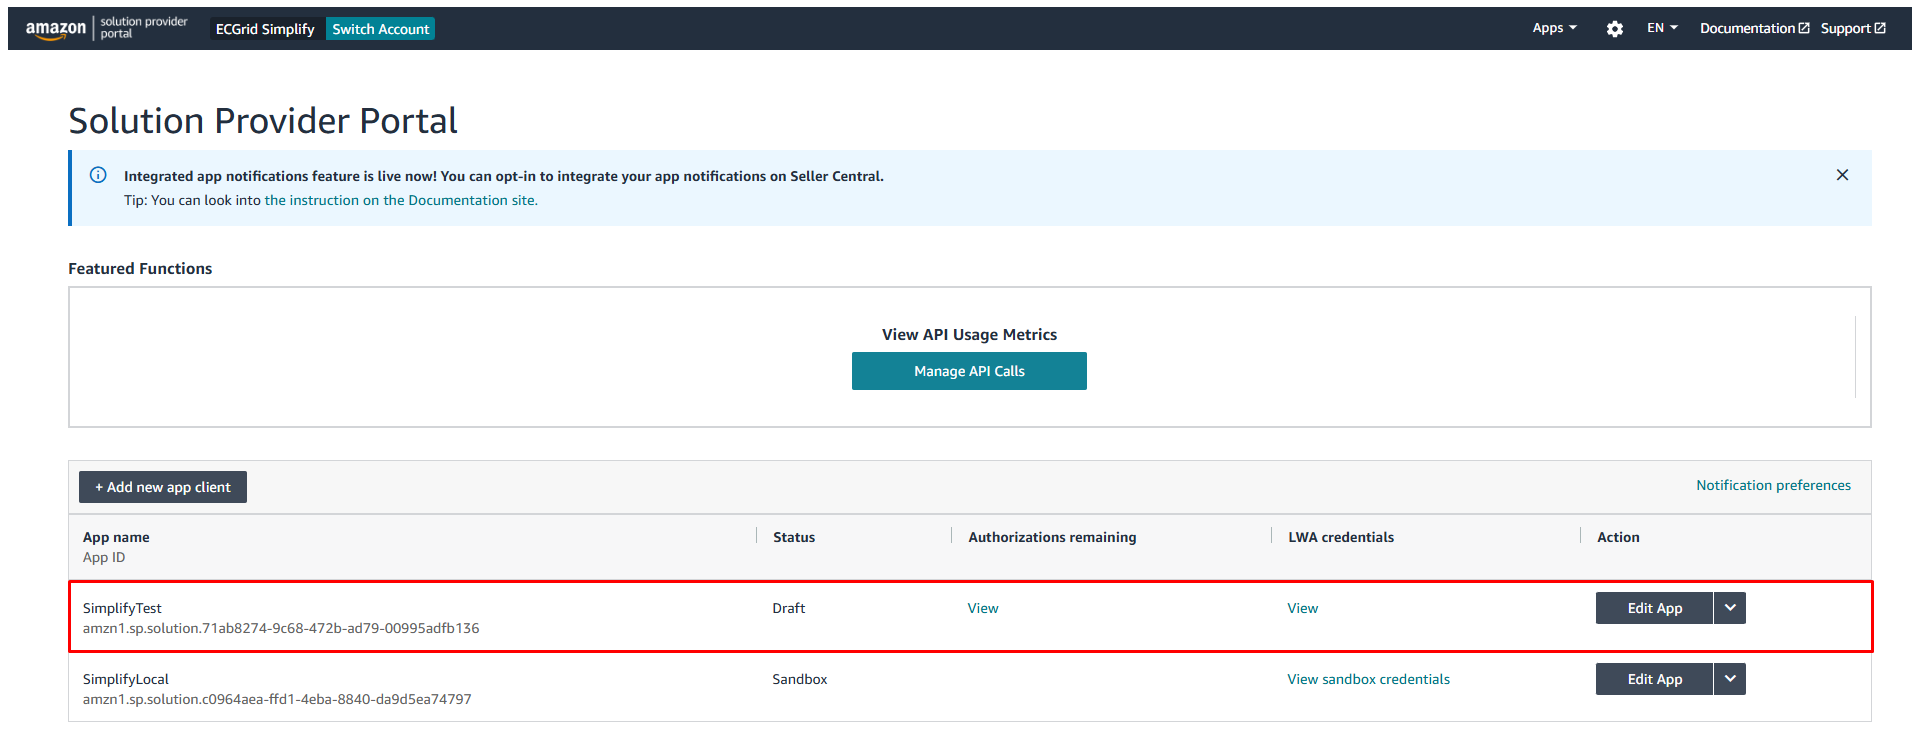1919x729 pixels.
Task: Click the LWA credentials column header
Action: click(x=1341, y=537)
